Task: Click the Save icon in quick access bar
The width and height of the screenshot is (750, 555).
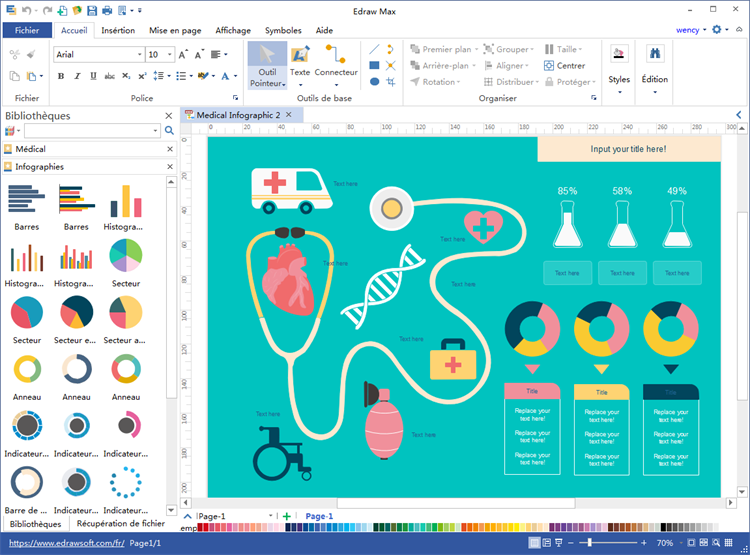Action: [x=92, y=10]
